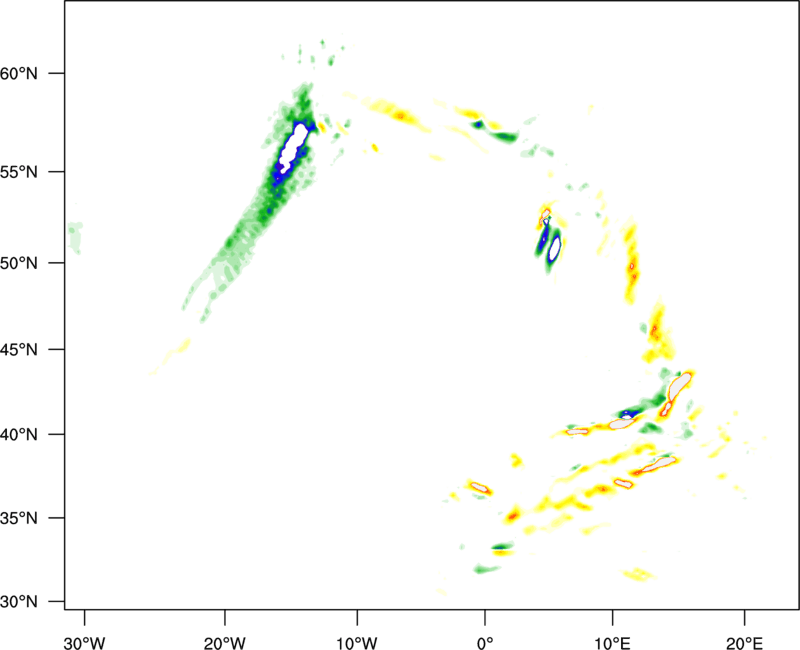This screenshot has height=650, width=800.
Task: Click the 0° longitude label
Action: click(485, 643)
